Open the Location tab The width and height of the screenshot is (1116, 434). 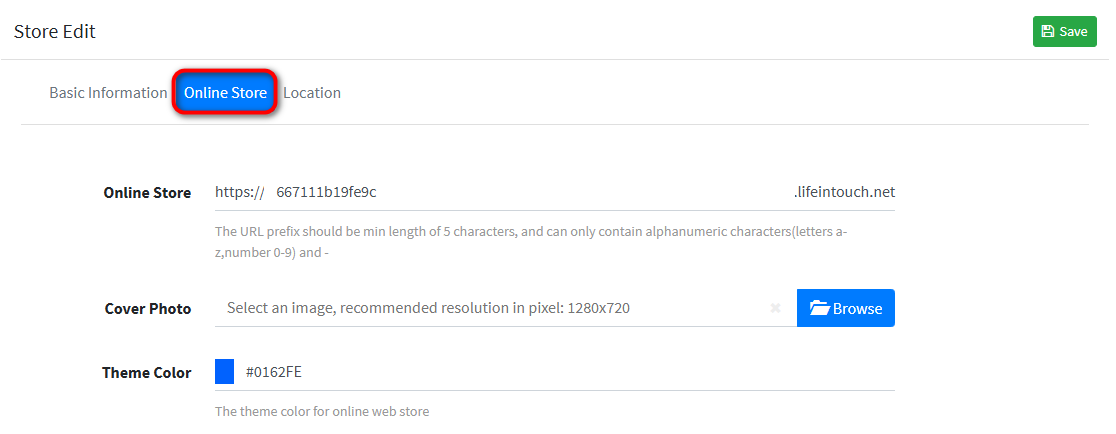pos(312,93)
